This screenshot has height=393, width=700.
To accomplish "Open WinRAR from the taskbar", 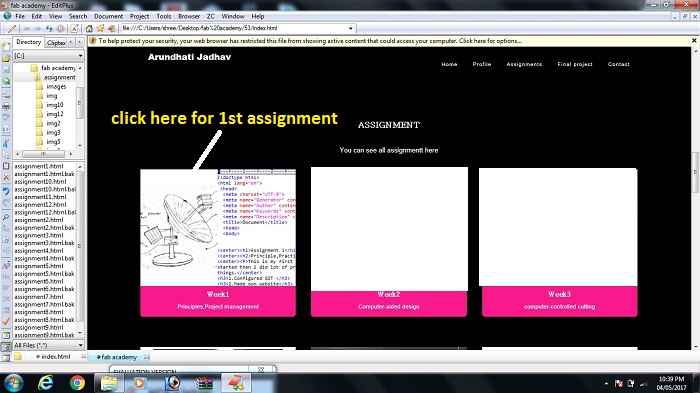I will [205, 383].
